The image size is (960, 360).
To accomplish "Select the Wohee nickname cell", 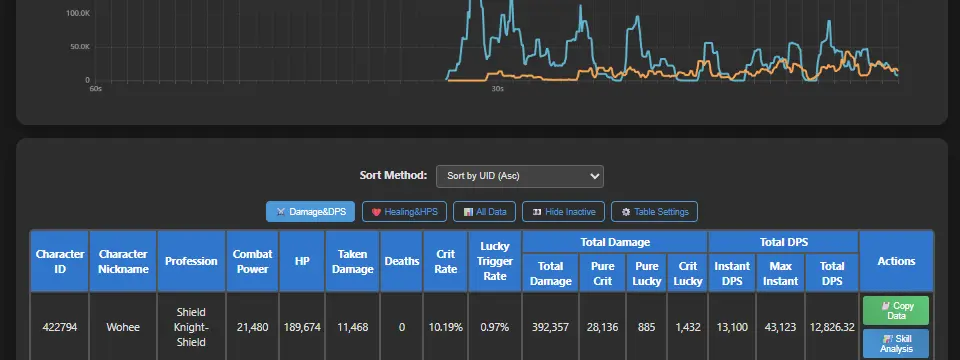I will click(123, 327).
